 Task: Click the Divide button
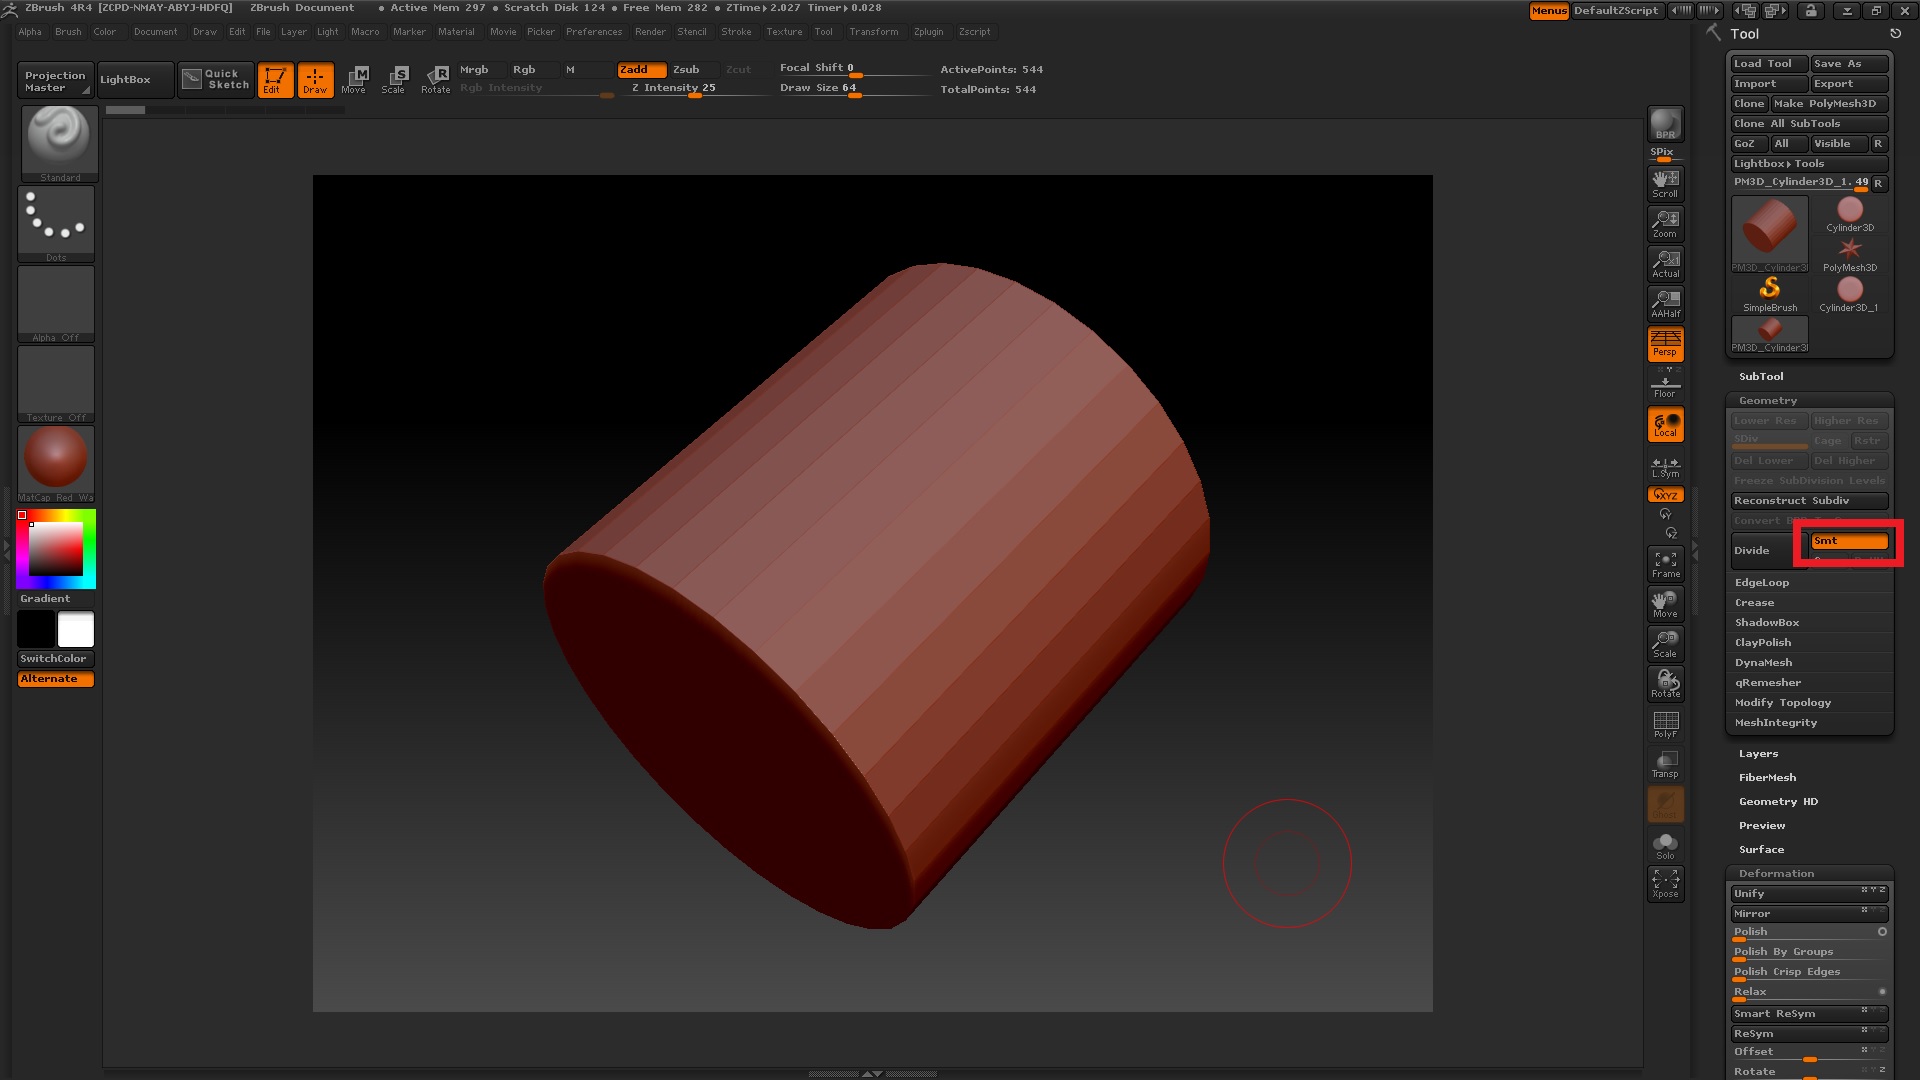1769,551
